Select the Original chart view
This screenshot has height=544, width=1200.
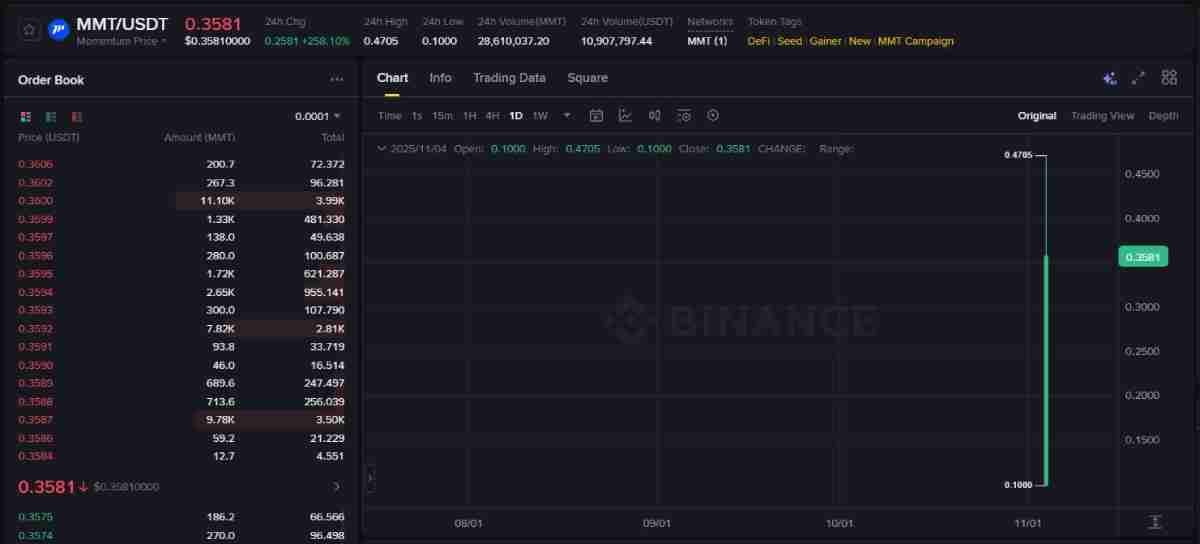[x=1037, y=116]
